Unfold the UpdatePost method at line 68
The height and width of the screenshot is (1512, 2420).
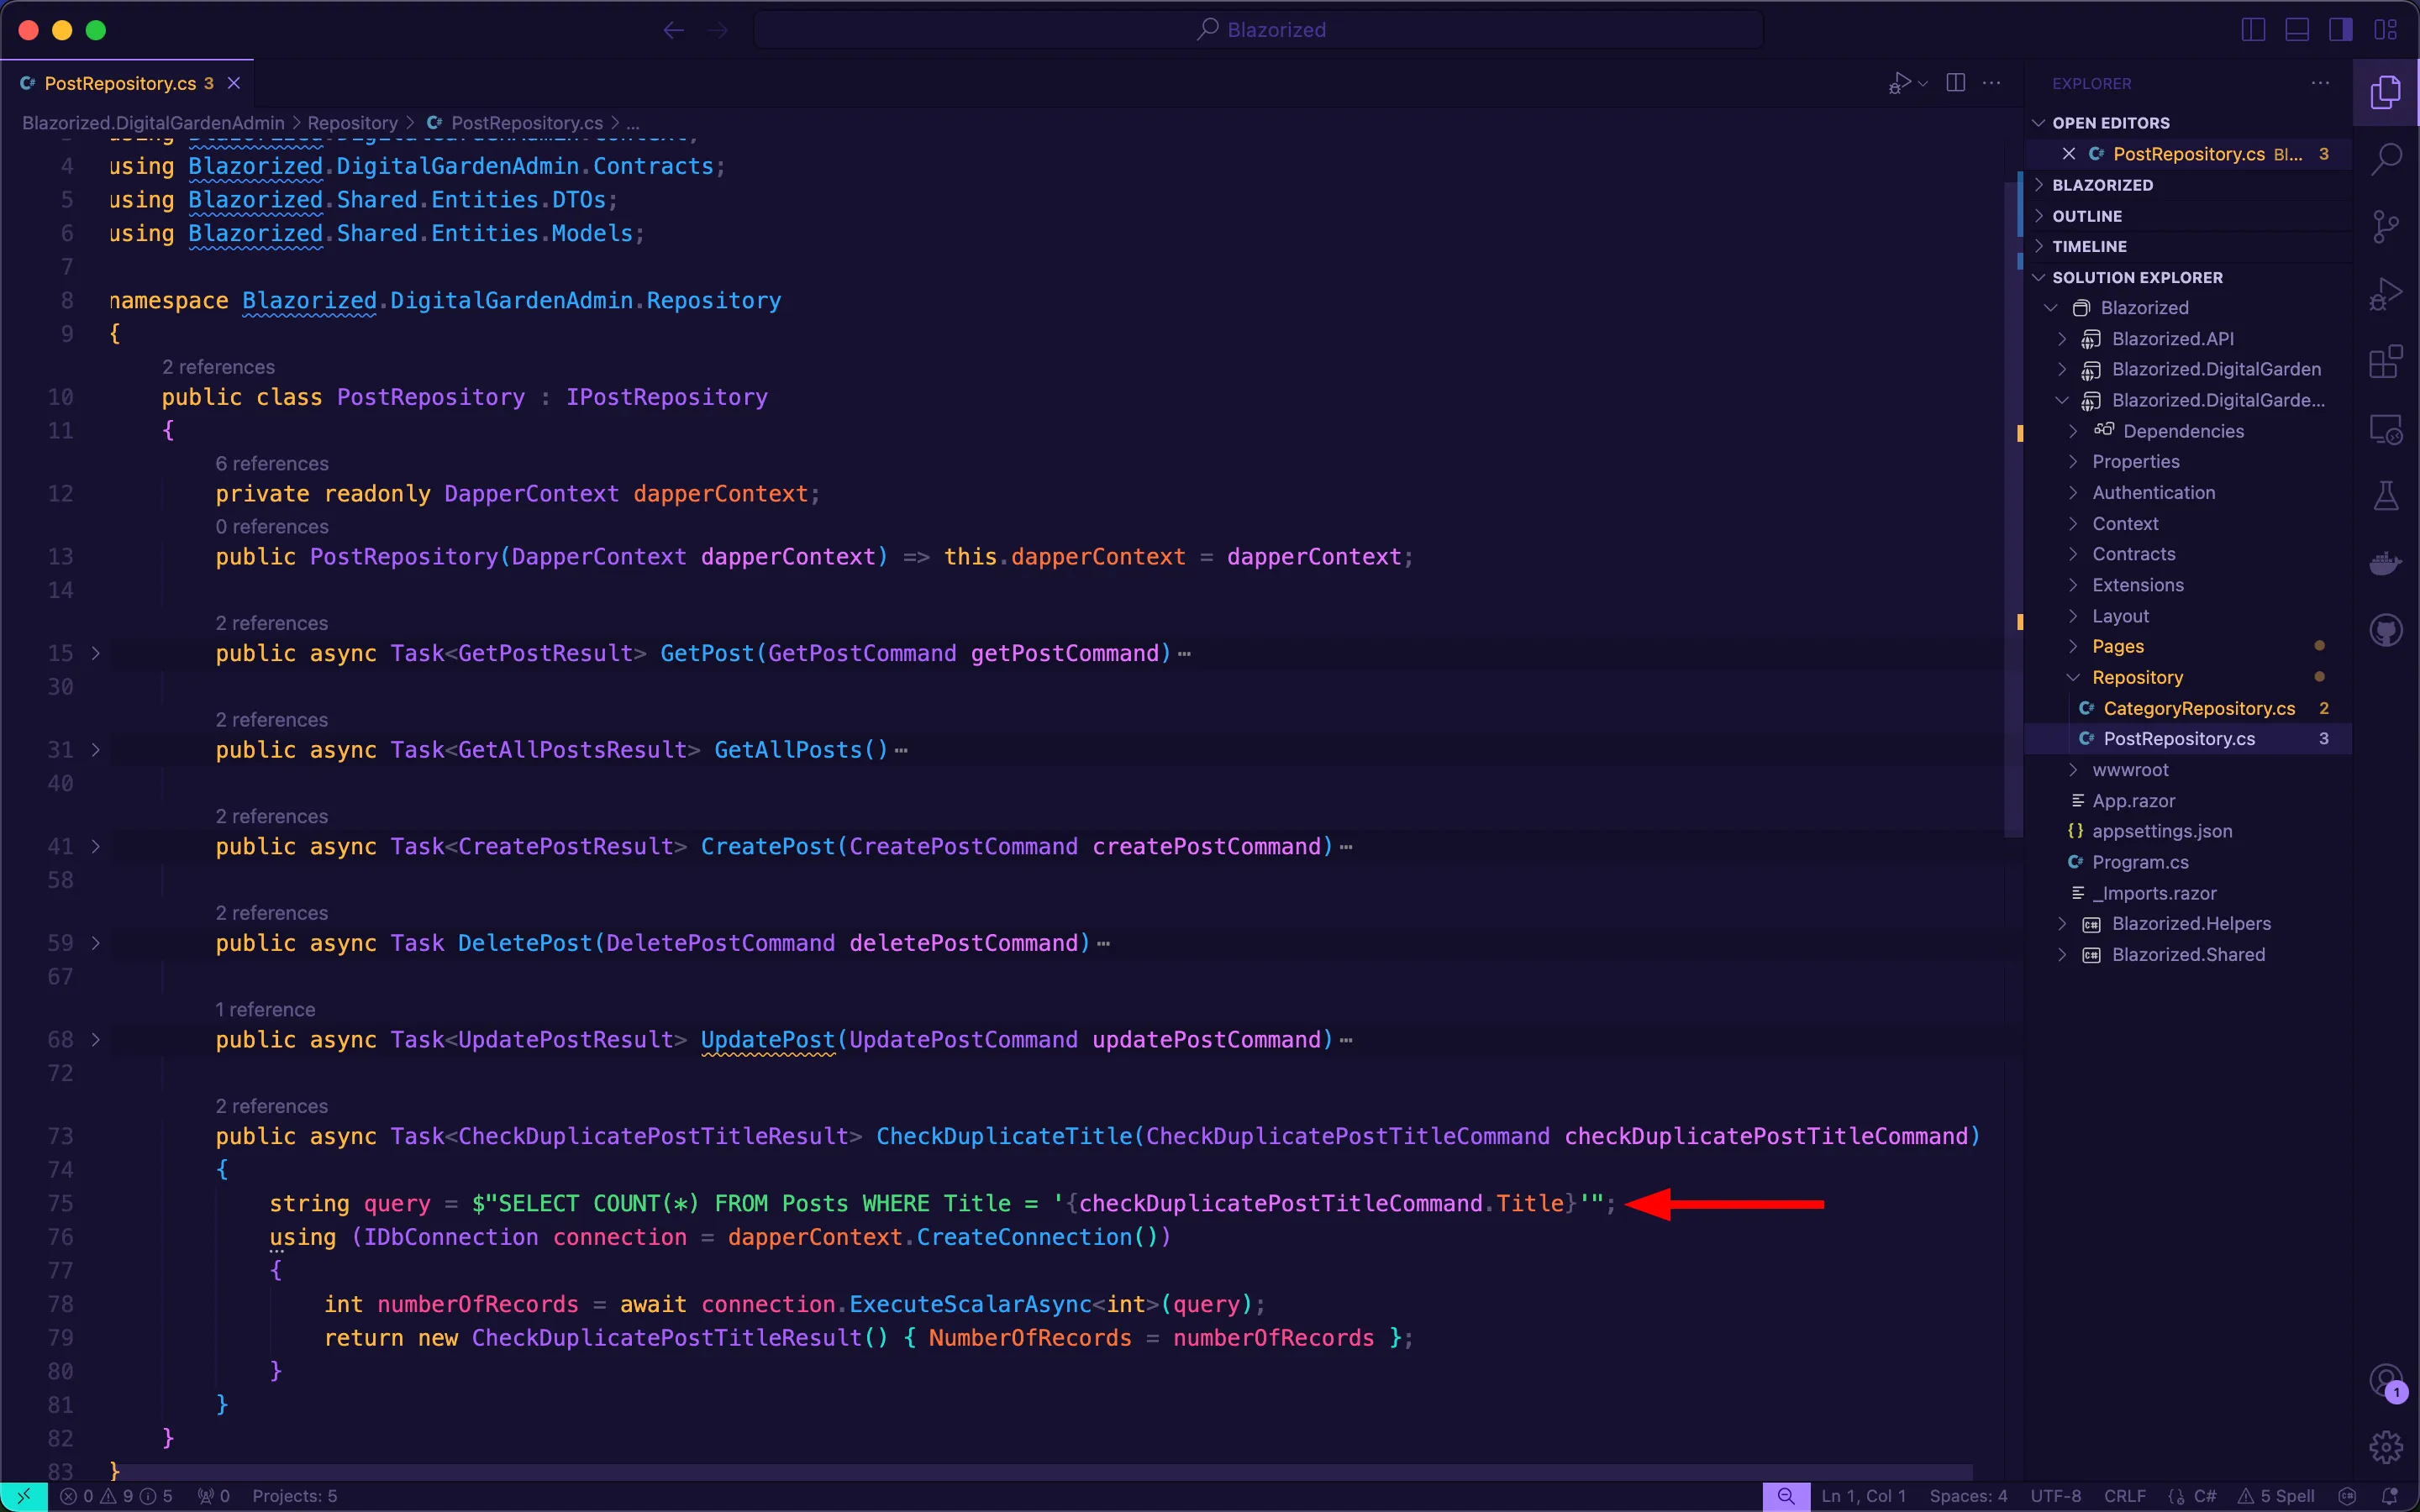tap(96, 1040)
